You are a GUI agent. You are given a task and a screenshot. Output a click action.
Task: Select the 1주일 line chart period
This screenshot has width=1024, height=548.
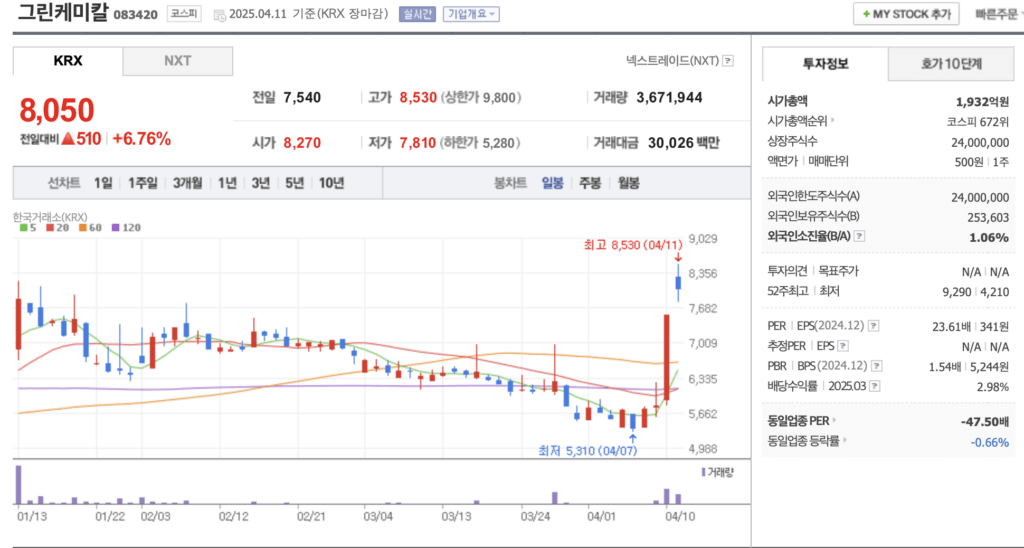coord(142,183)
